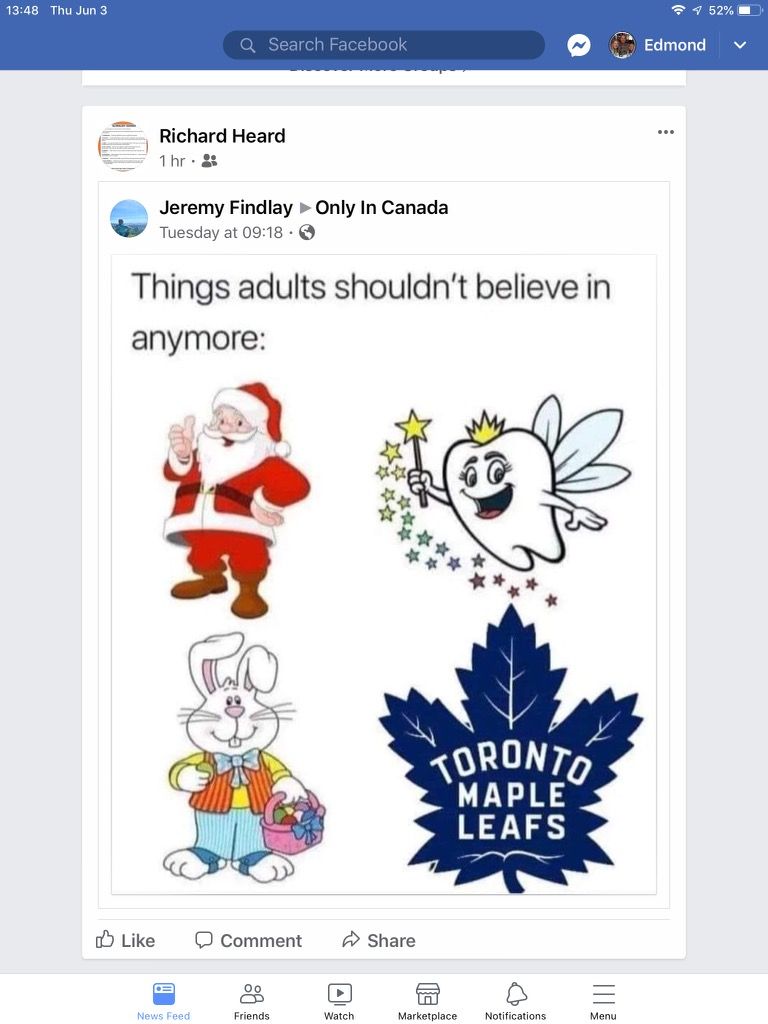This screenshot has height=1024, width=768.
Task: Go to the Watch tab
Action: pos(339,1000)
